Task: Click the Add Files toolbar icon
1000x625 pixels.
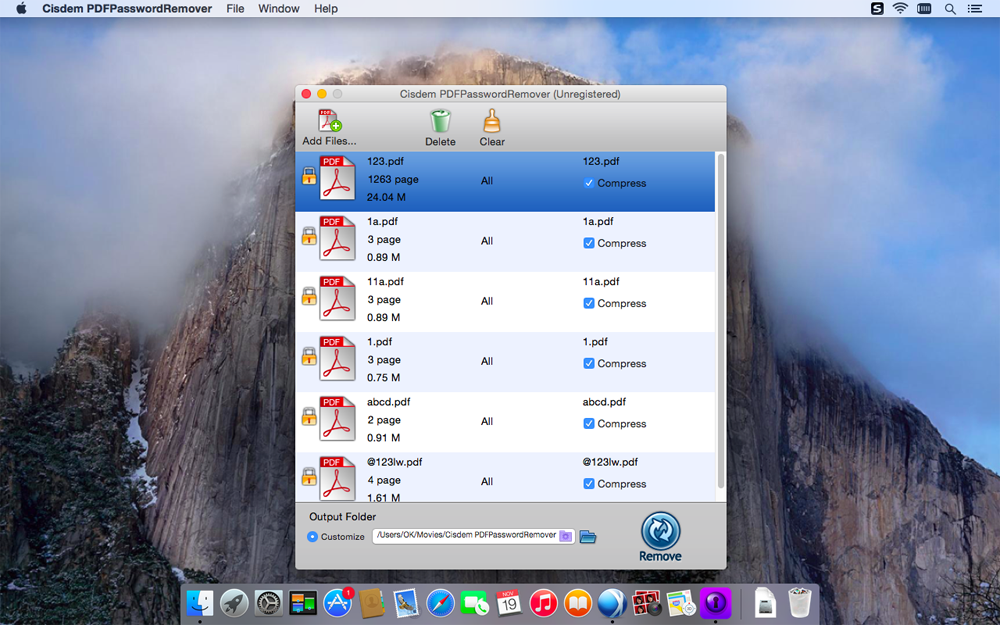Action: tap(330, 120)
